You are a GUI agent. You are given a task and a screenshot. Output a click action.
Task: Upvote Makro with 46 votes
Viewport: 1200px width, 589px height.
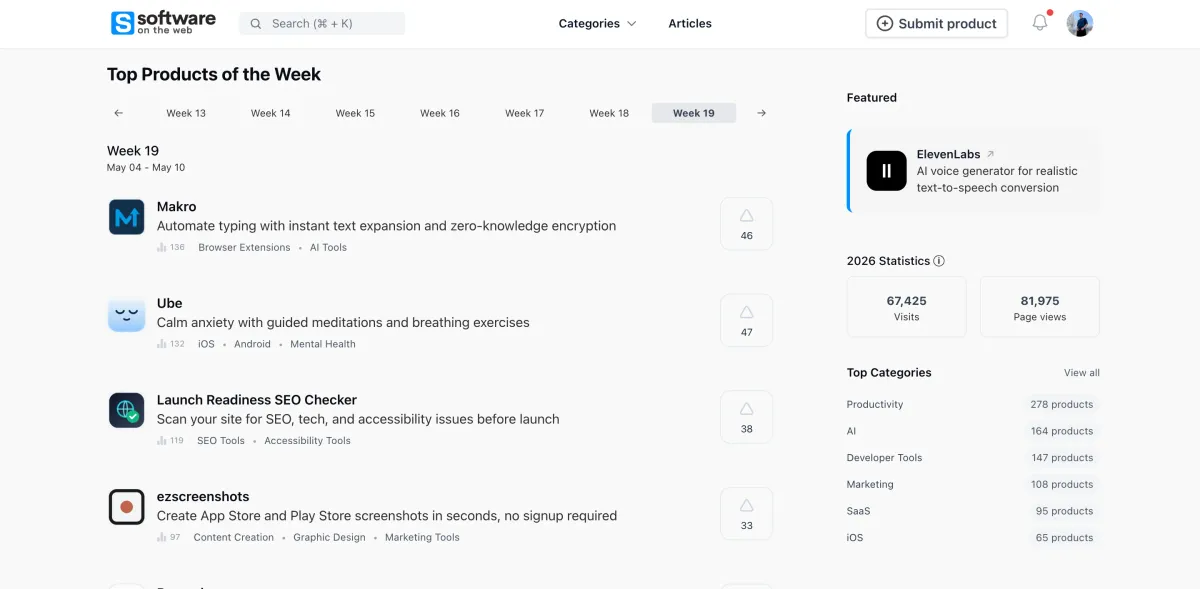(x=746, y=224)
